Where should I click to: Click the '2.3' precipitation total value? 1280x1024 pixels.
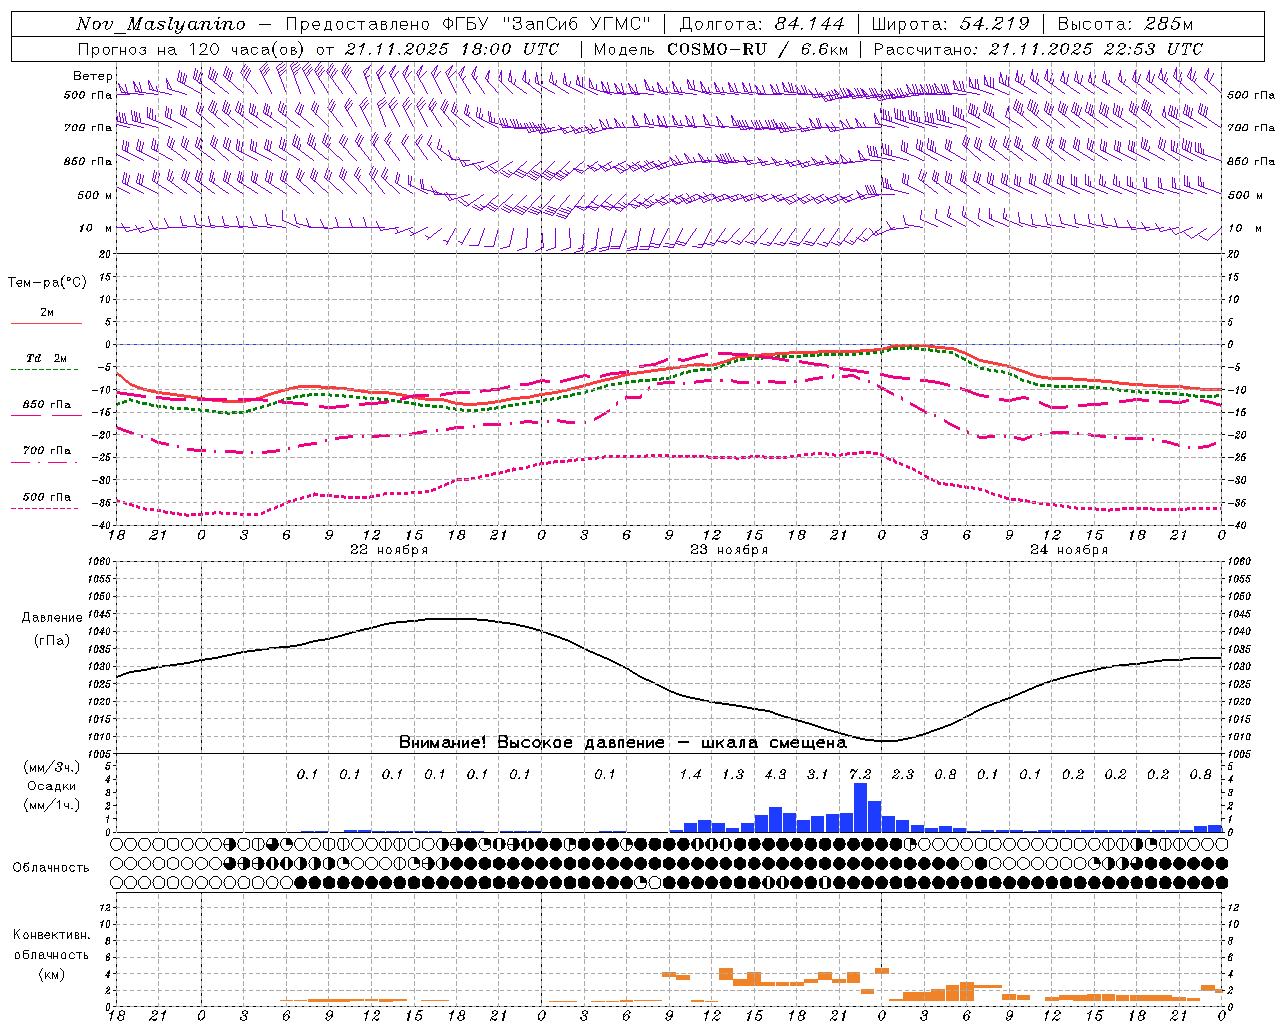(x=903, y=775)
